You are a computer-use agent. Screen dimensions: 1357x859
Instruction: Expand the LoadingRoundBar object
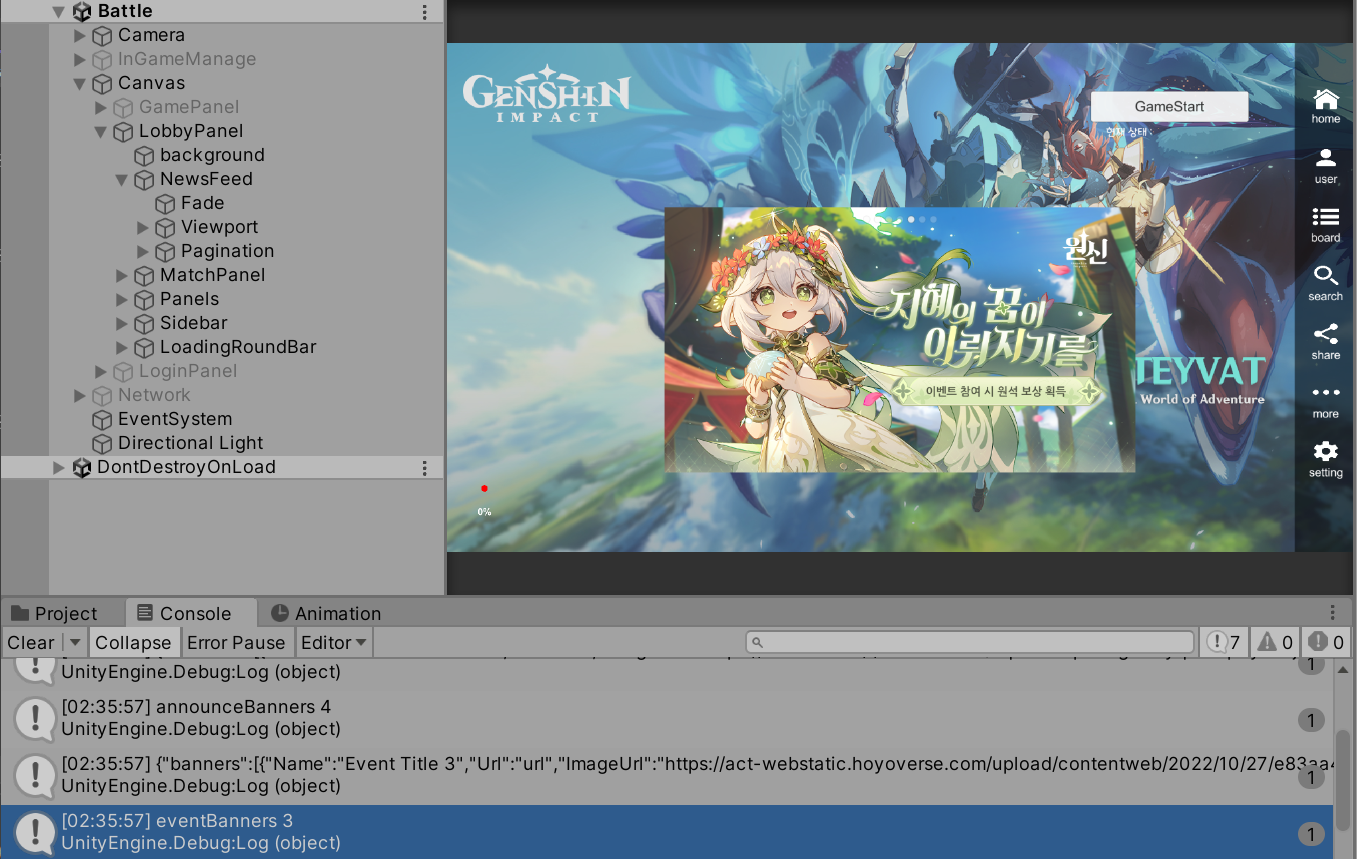coord(121,347)
